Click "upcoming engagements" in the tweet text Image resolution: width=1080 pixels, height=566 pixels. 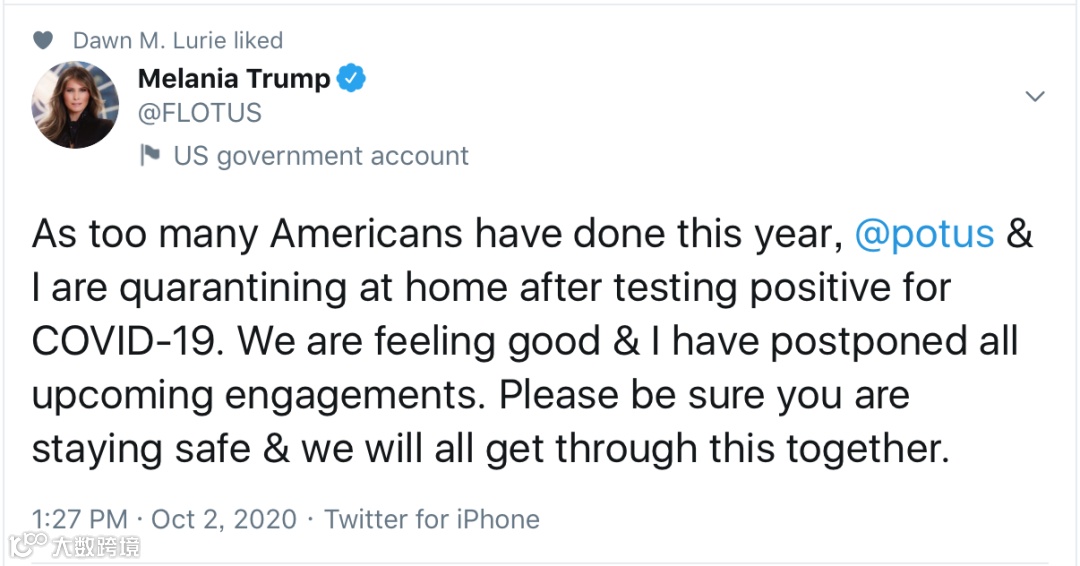(258, 395)
